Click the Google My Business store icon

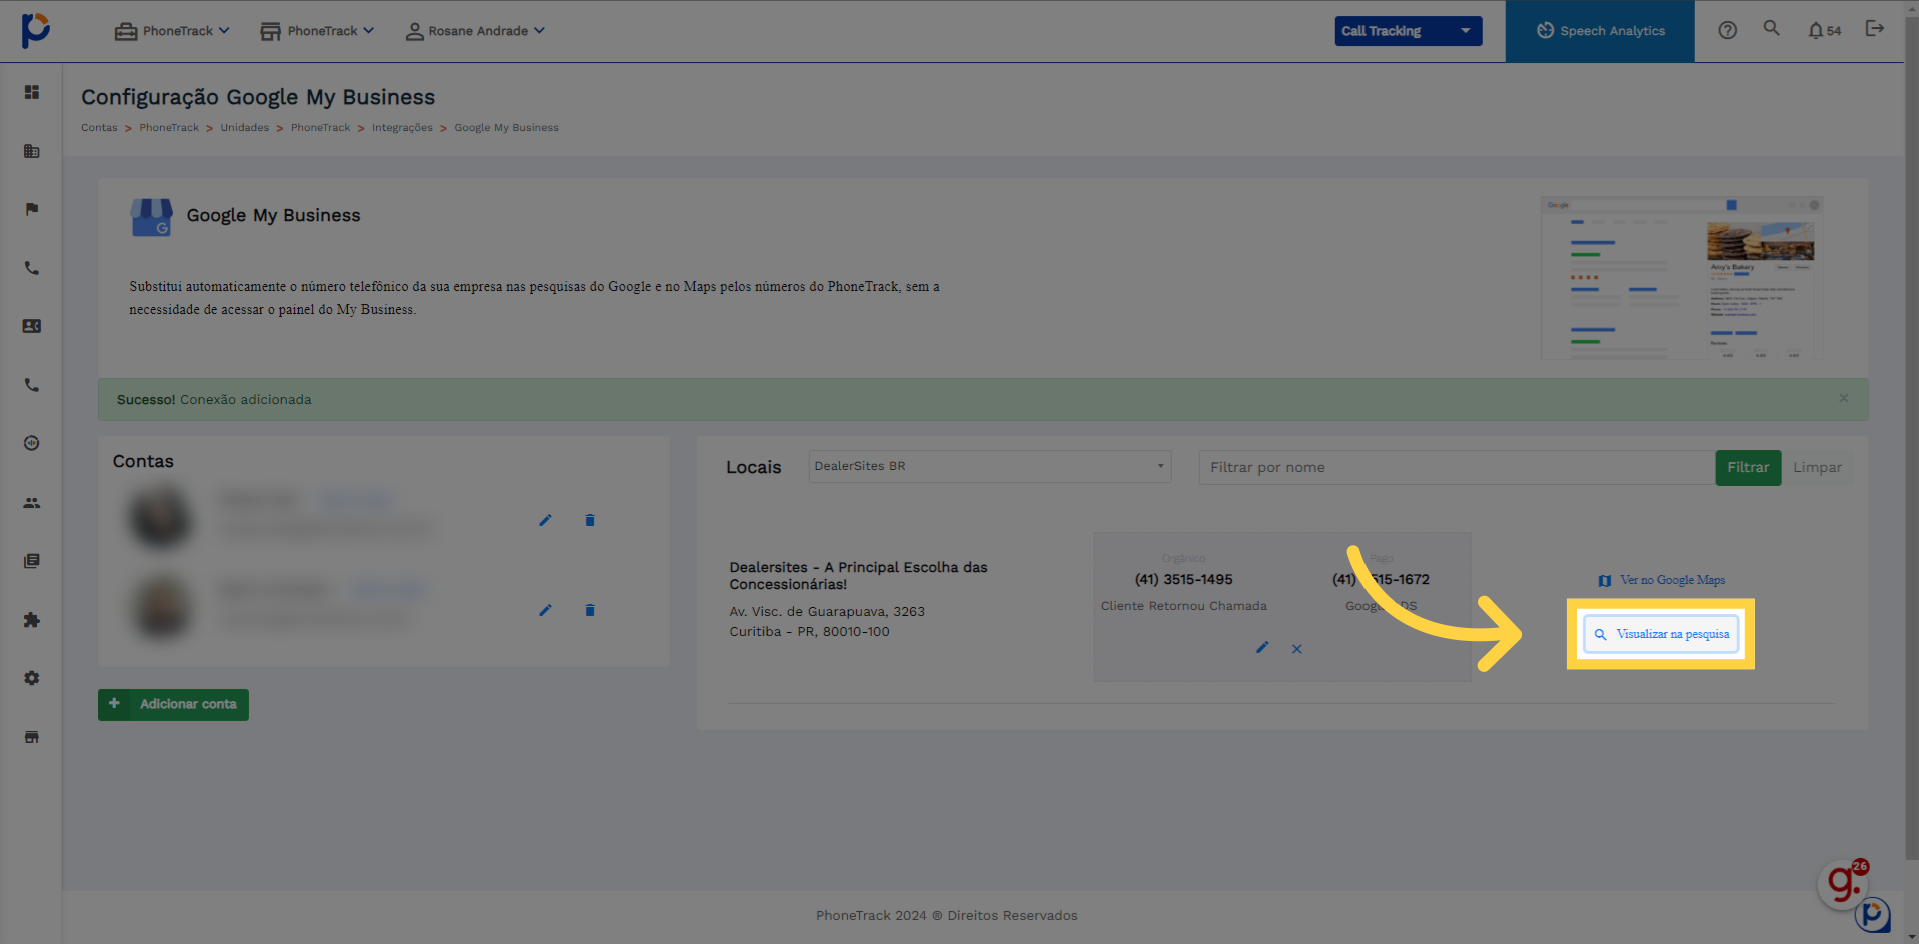pos(151,217)
